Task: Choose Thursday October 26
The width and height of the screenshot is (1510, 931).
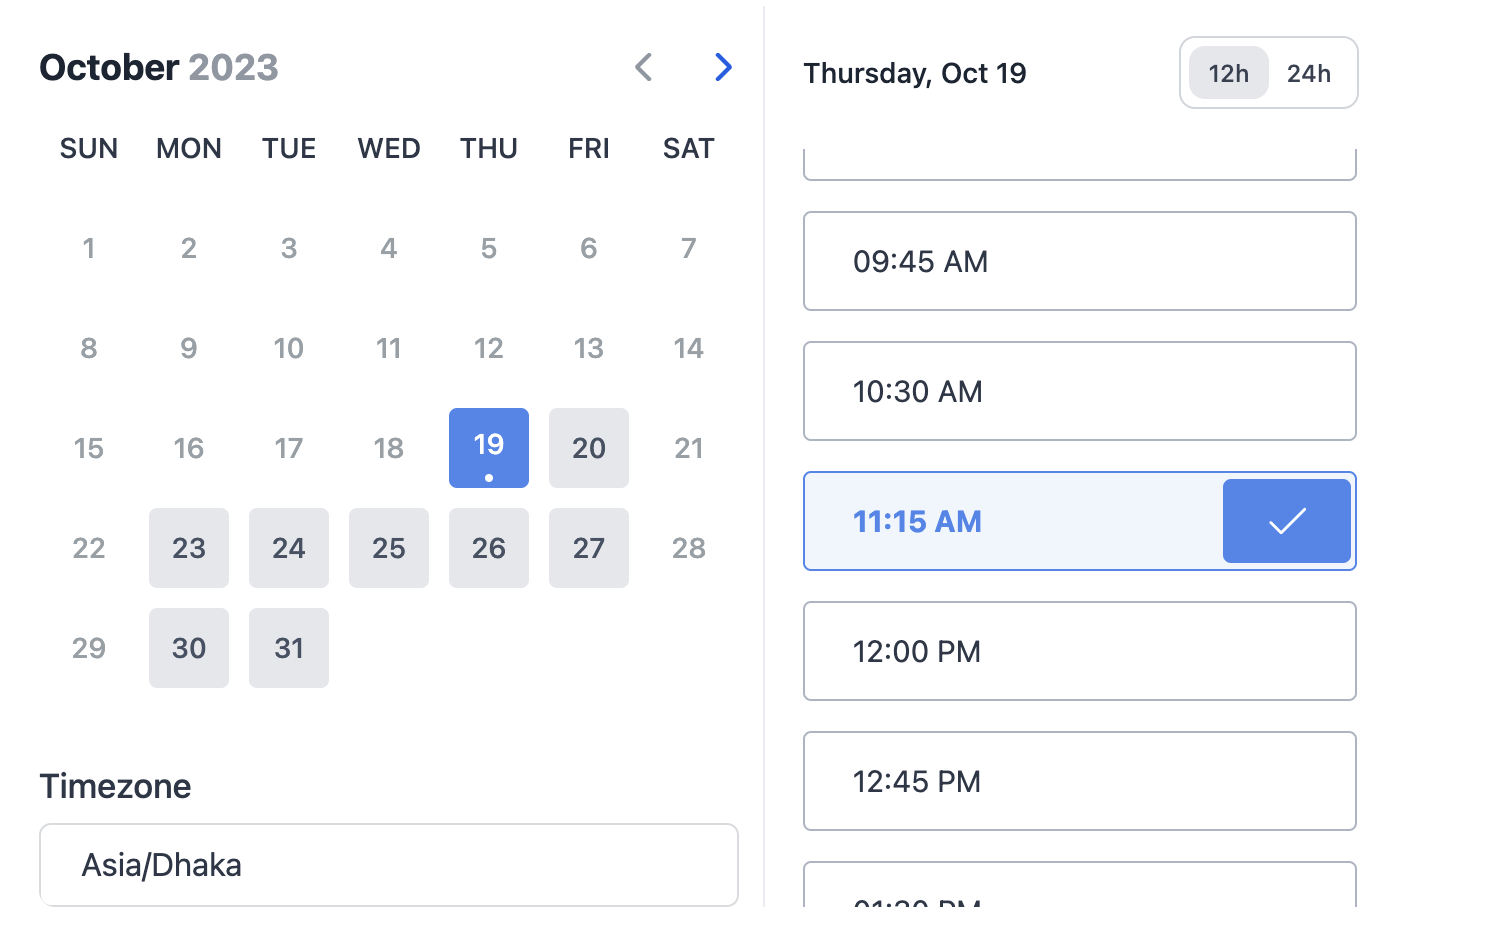Action: [489, 548]
